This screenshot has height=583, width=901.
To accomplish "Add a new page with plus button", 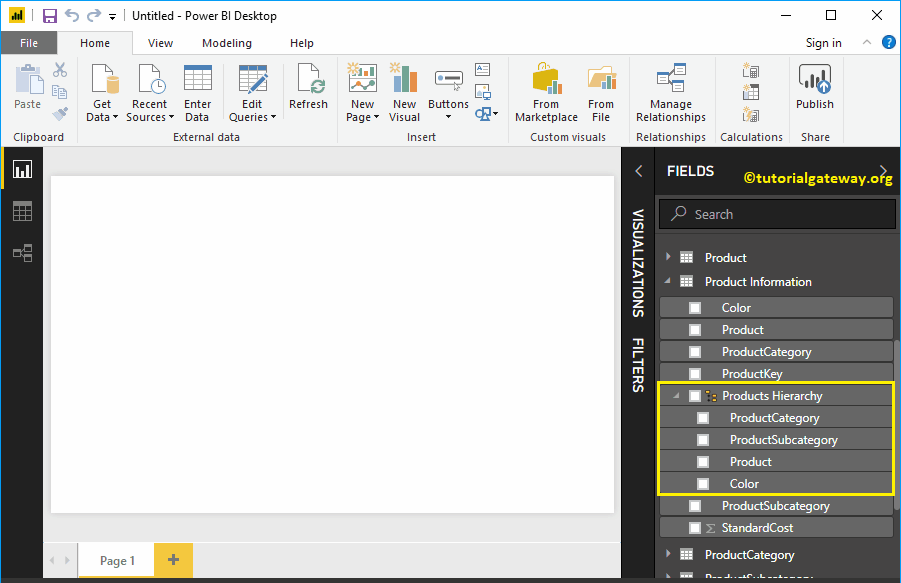I will point(173,560).
